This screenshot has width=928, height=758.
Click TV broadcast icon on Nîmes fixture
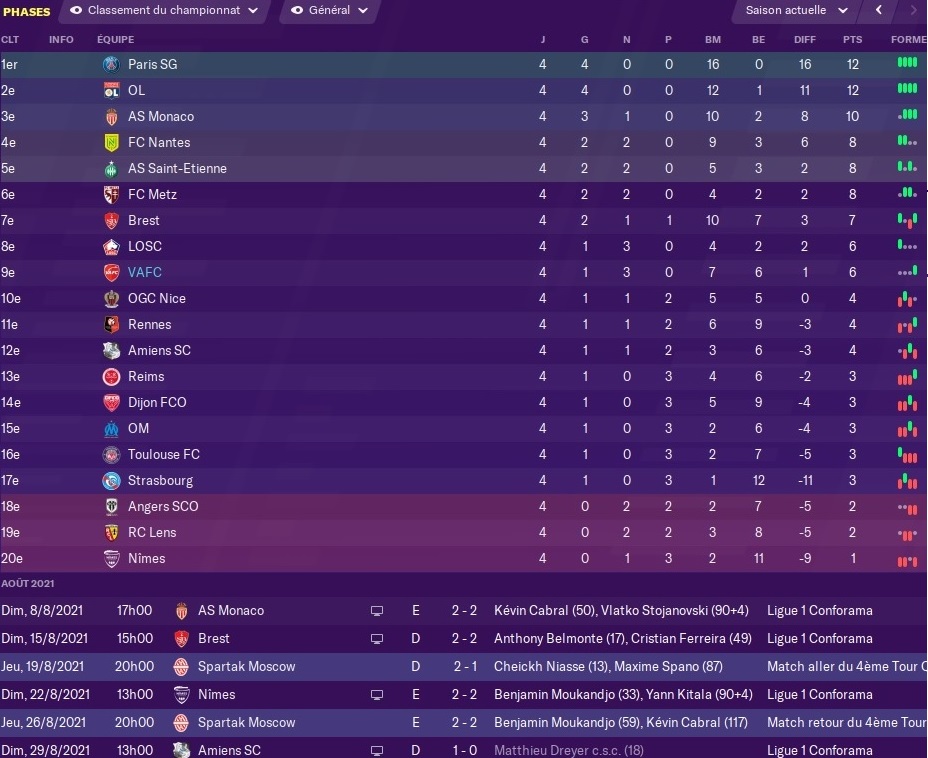pyautogui.click(x=377, y=695)
